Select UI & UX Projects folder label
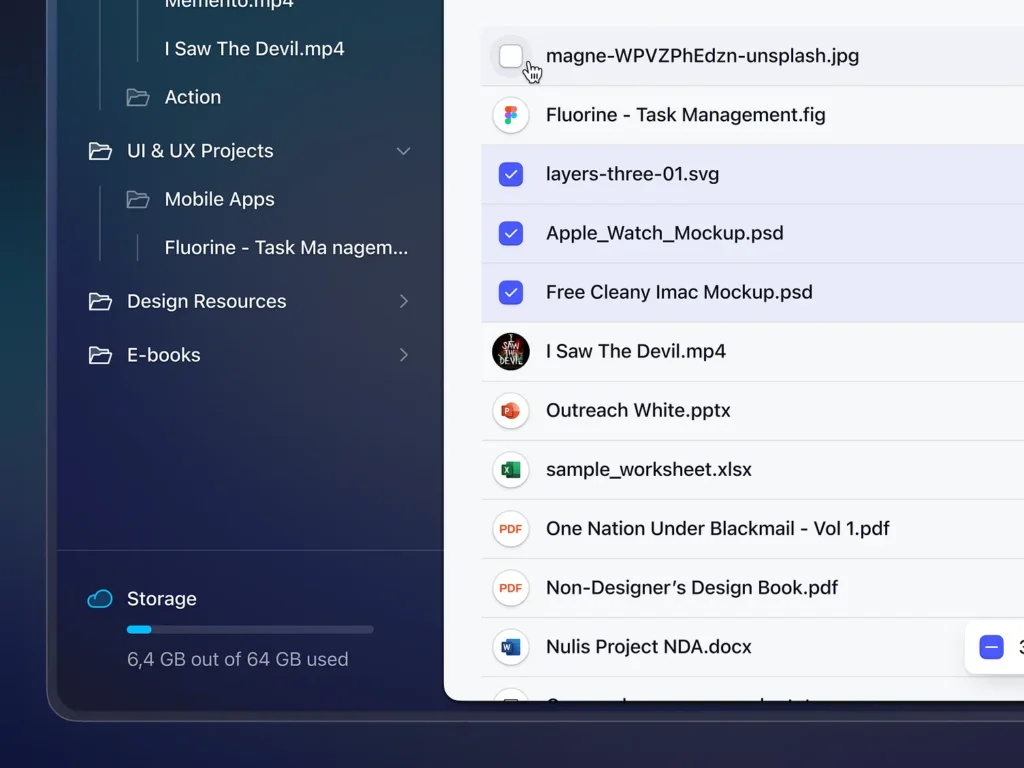The image size is (1024, 768). click(200, 151)
